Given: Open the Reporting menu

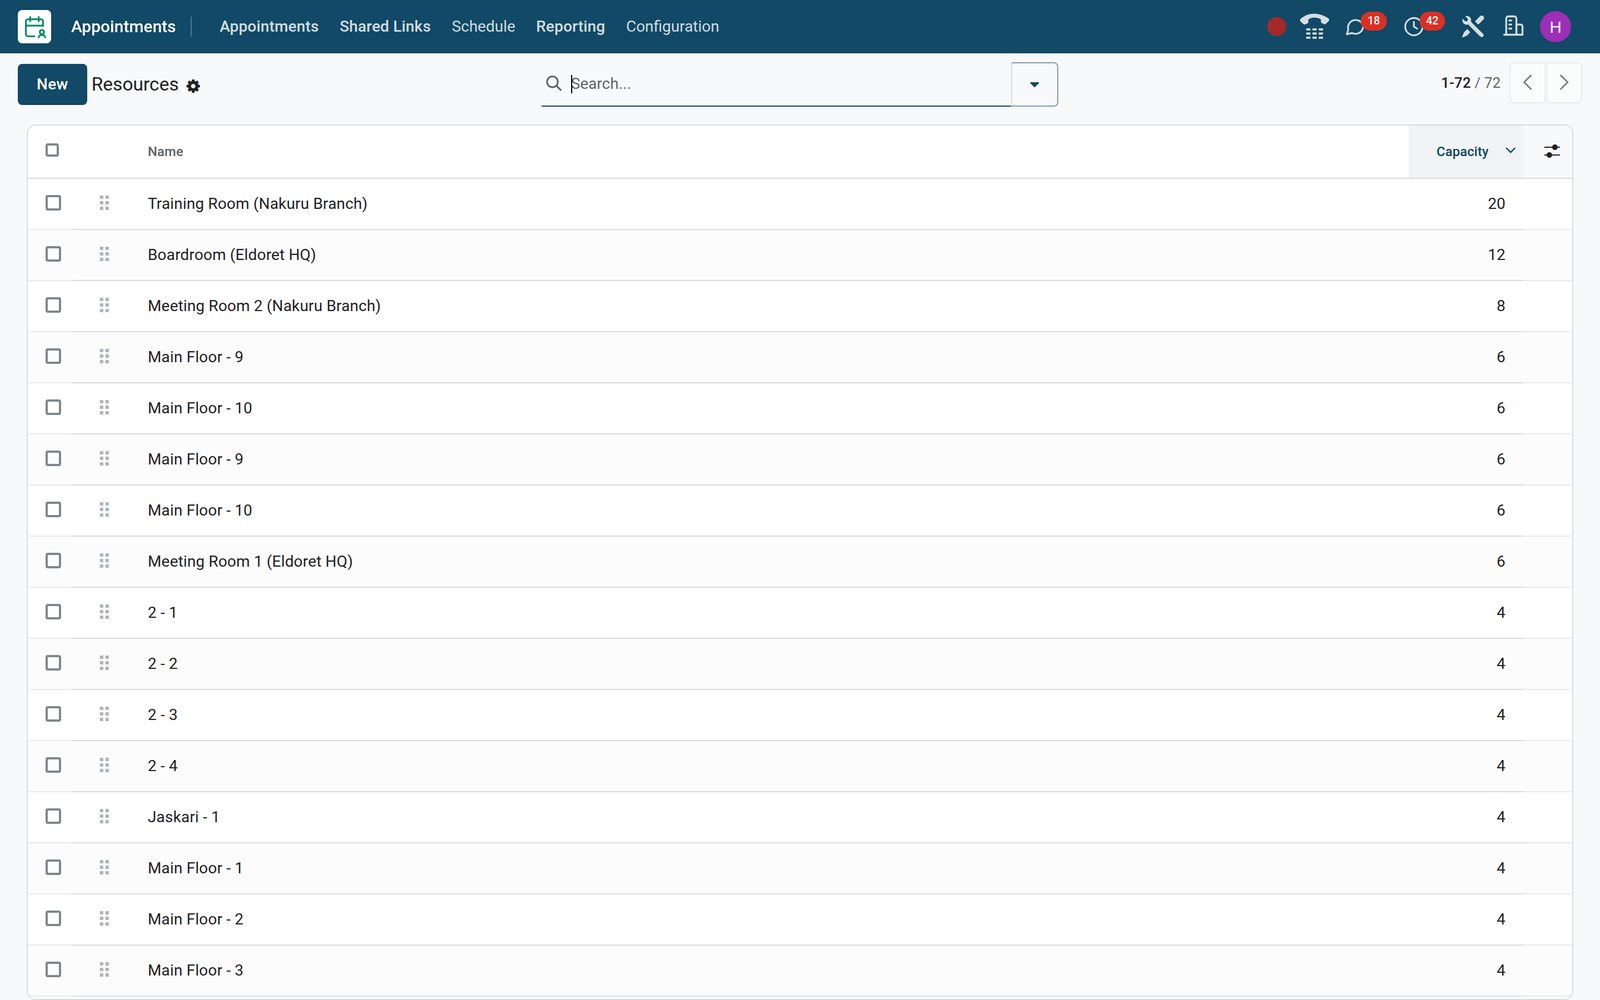Looking at the screenshot, I should coord(570,27).
